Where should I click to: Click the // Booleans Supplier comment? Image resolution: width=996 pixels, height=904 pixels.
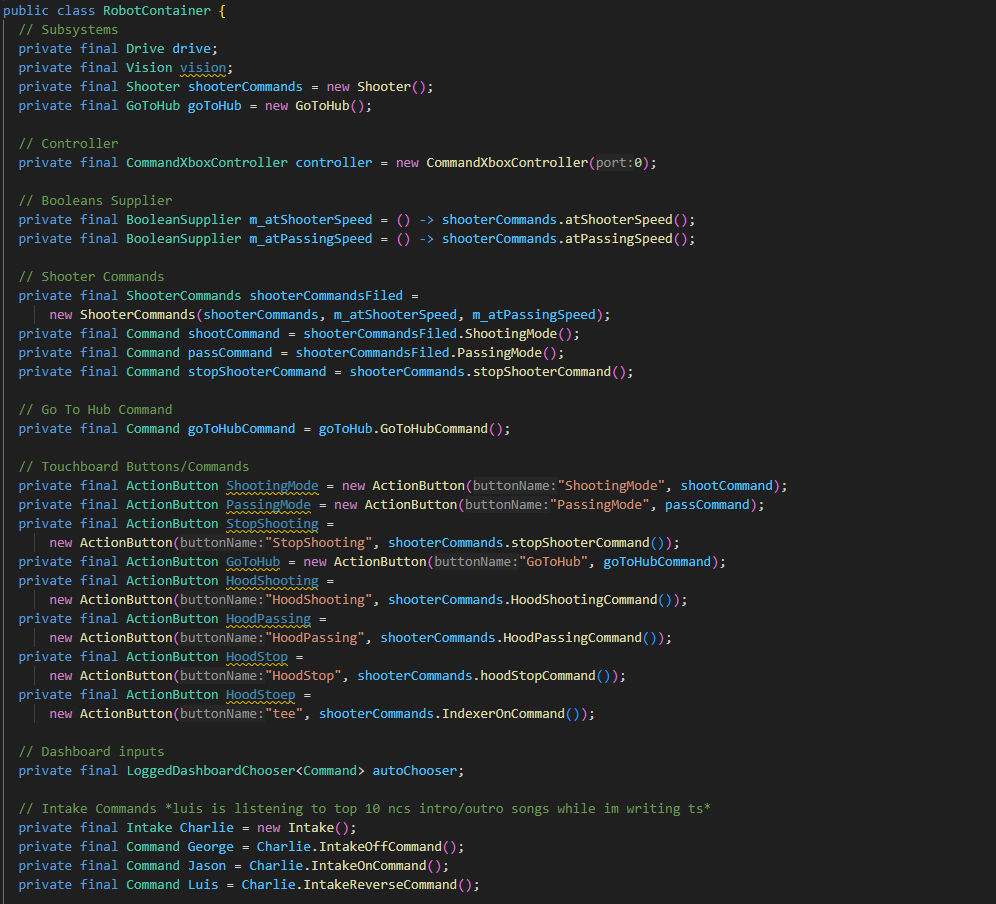coord(95,201)
